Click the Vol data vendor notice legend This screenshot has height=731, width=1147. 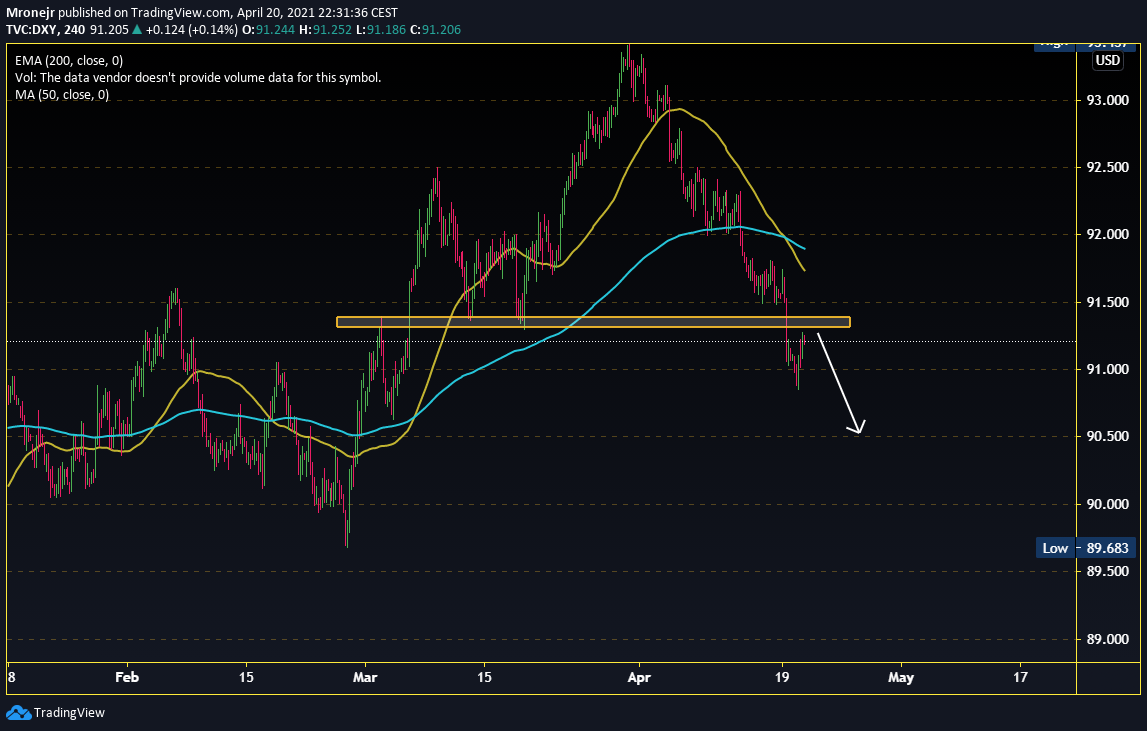click(198, 78)
